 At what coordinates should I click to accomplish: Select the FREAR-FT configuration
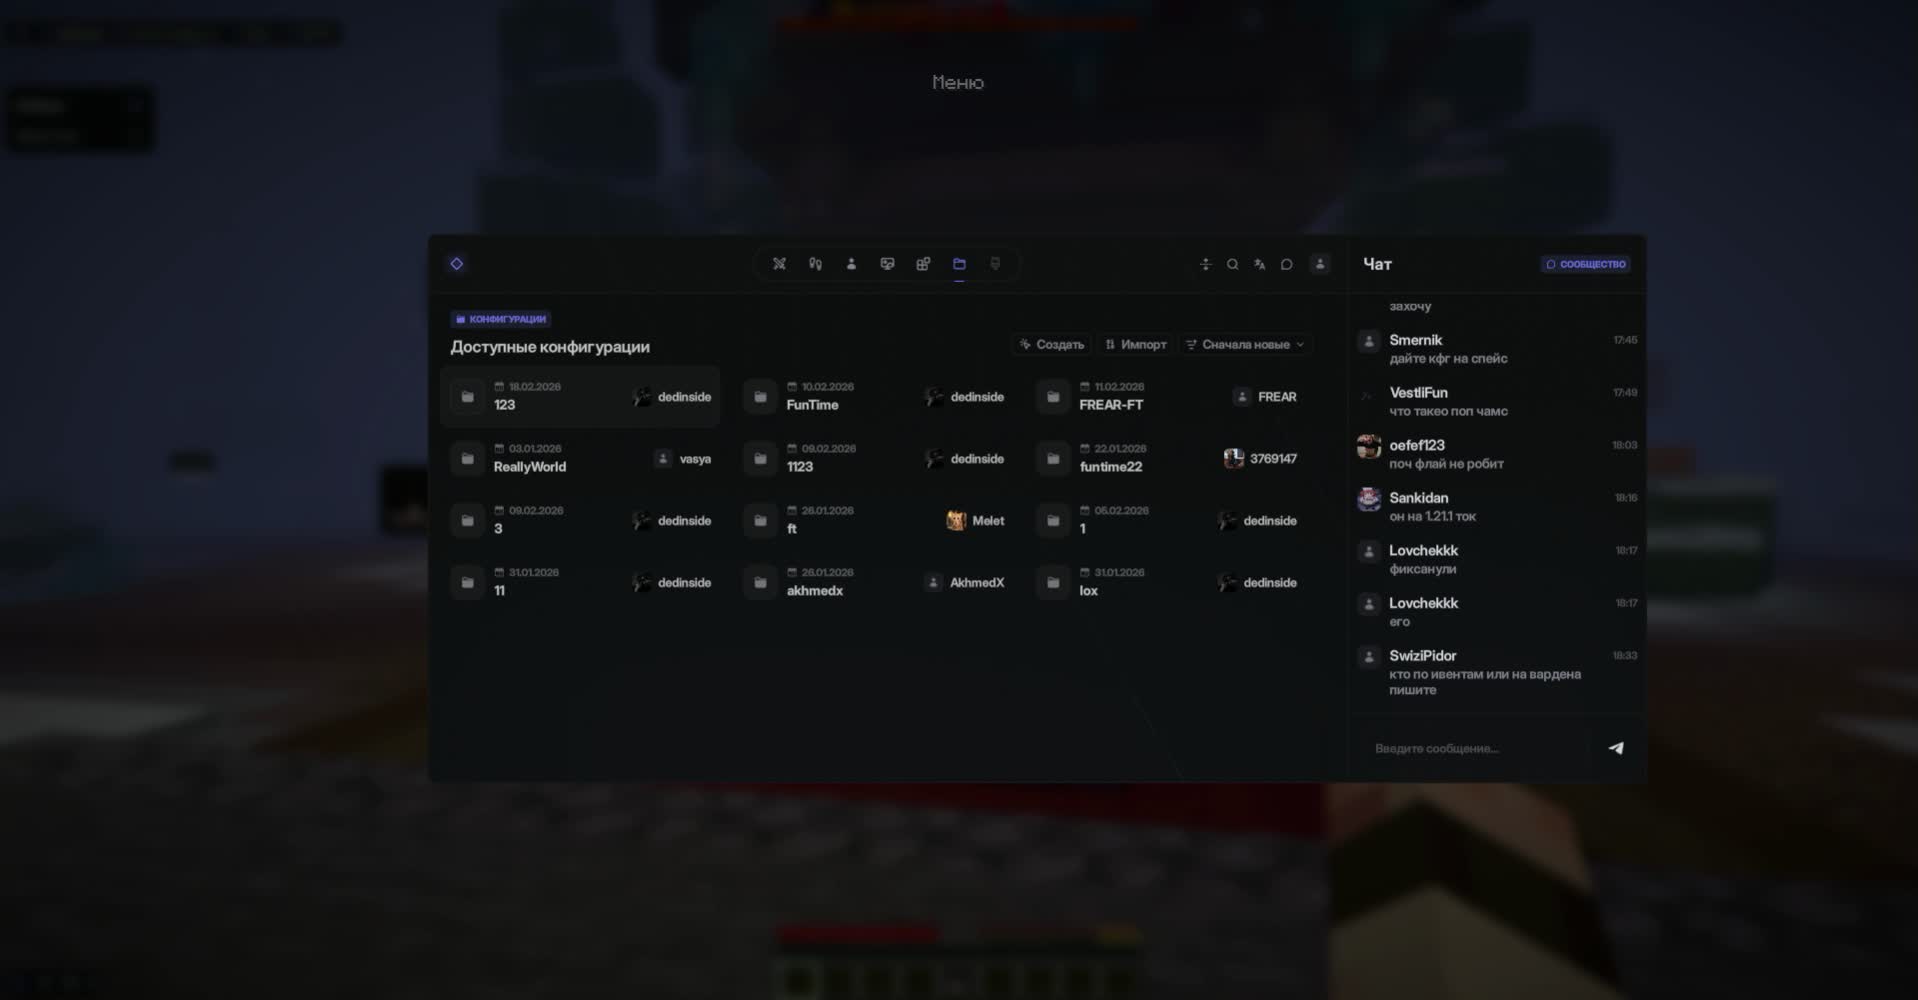[x=1167, y=397]
